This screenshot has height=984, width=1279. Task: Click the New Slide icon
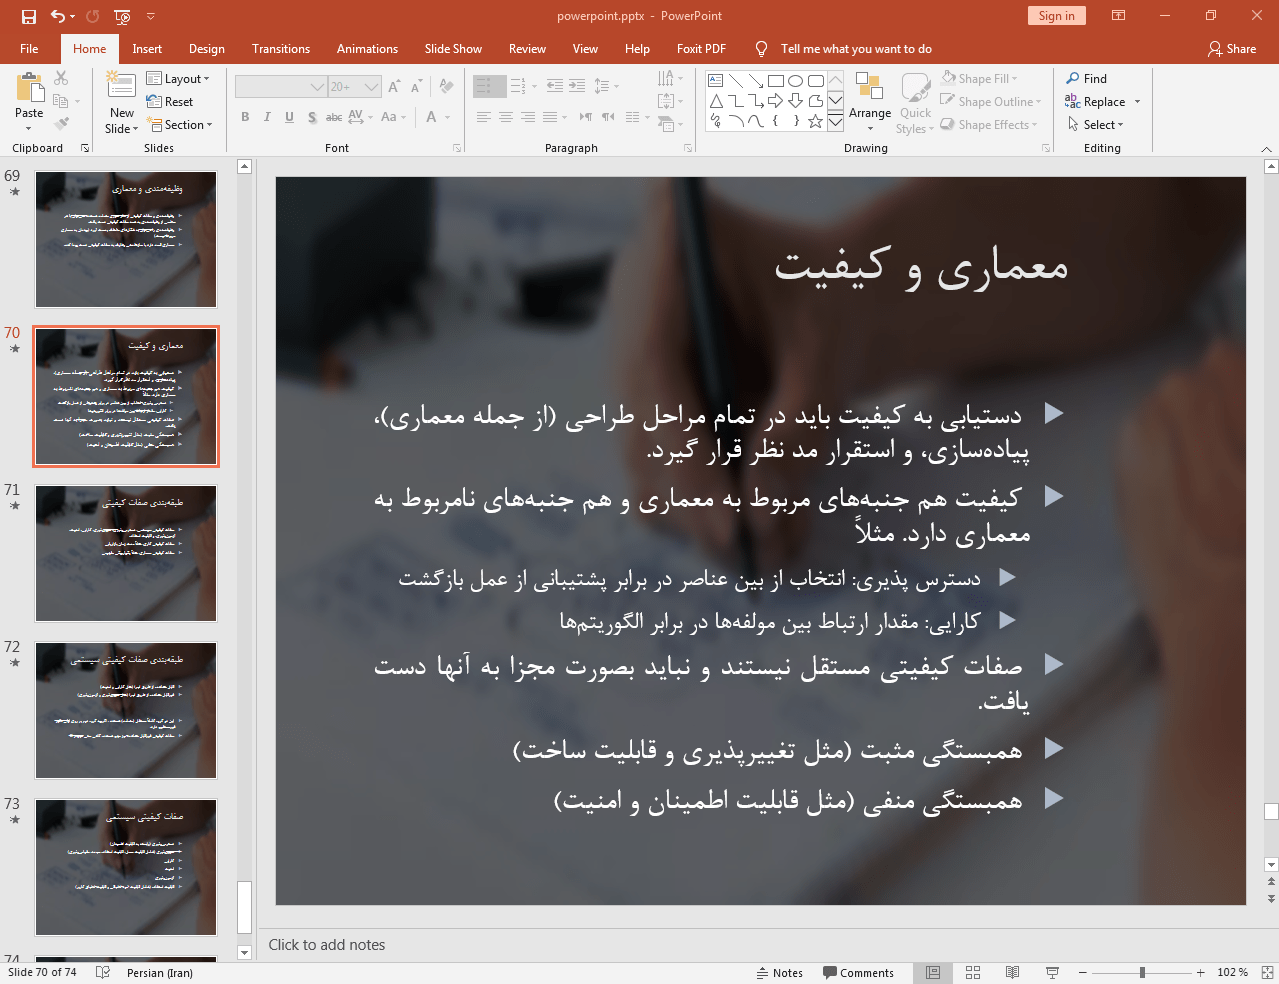121,87
